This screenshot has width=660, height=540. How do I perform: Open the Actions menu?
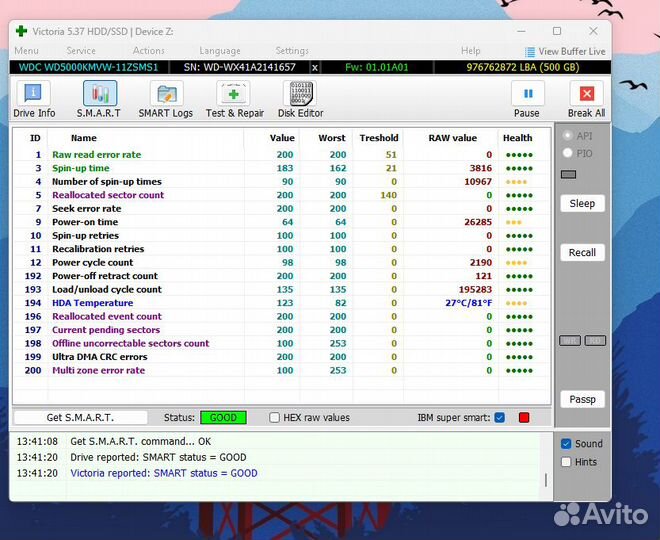pyautogui.click(x=148, y=51)
